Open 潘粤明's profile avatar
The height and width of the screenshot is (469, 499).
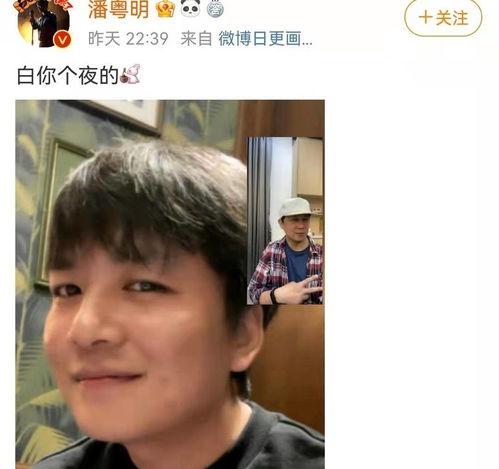tap(44, 22)
